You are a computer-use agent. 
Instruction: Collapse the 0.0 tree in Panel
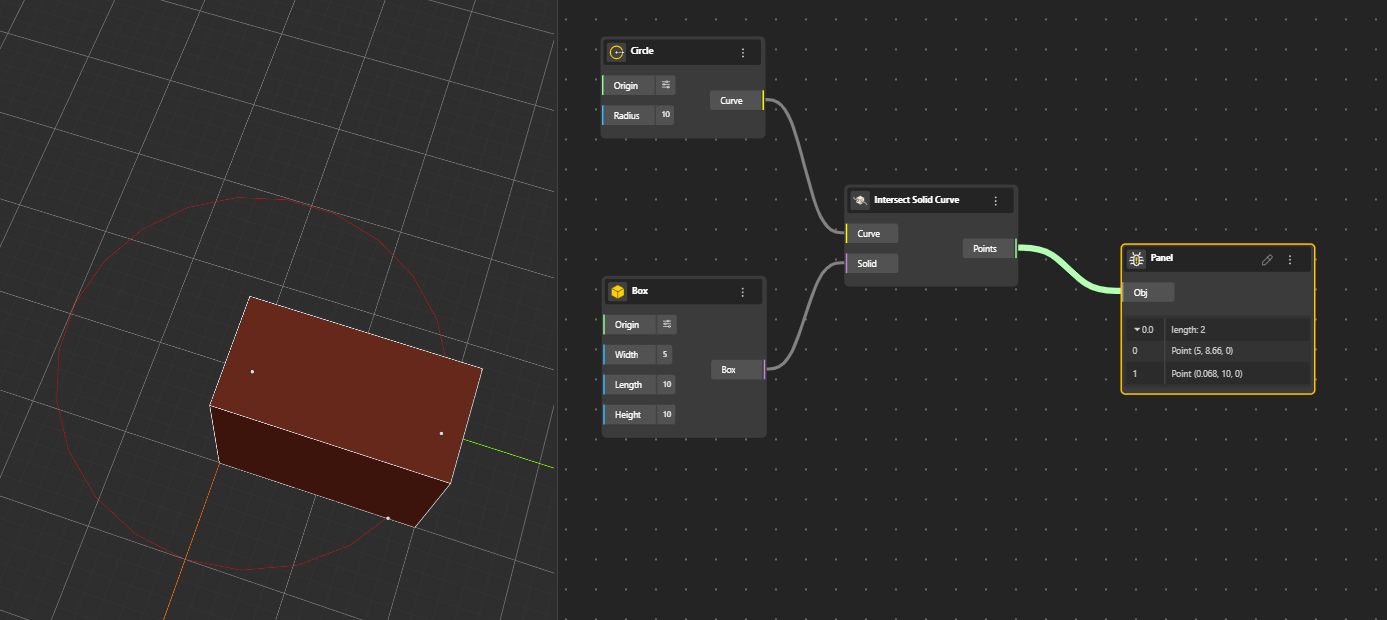tap(1137, 329)
